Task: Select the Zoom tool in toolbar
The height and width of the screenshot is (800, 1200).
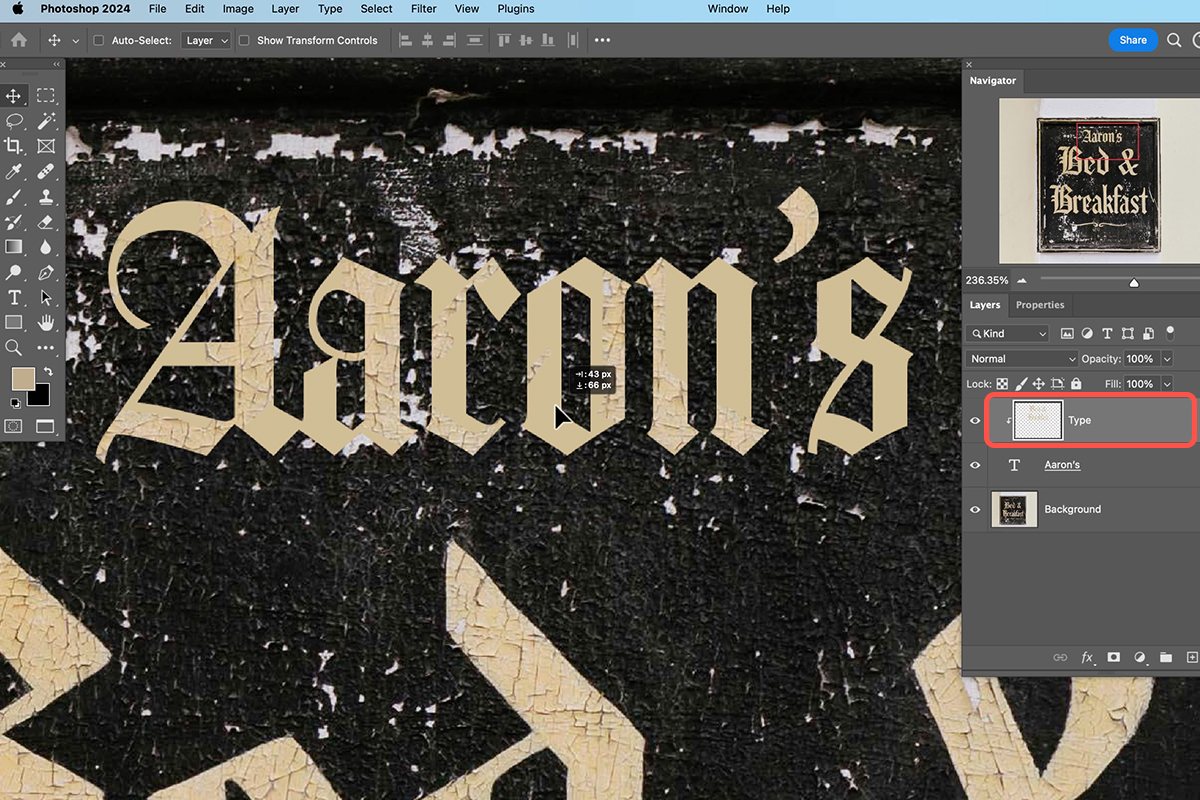Action: 14,348
